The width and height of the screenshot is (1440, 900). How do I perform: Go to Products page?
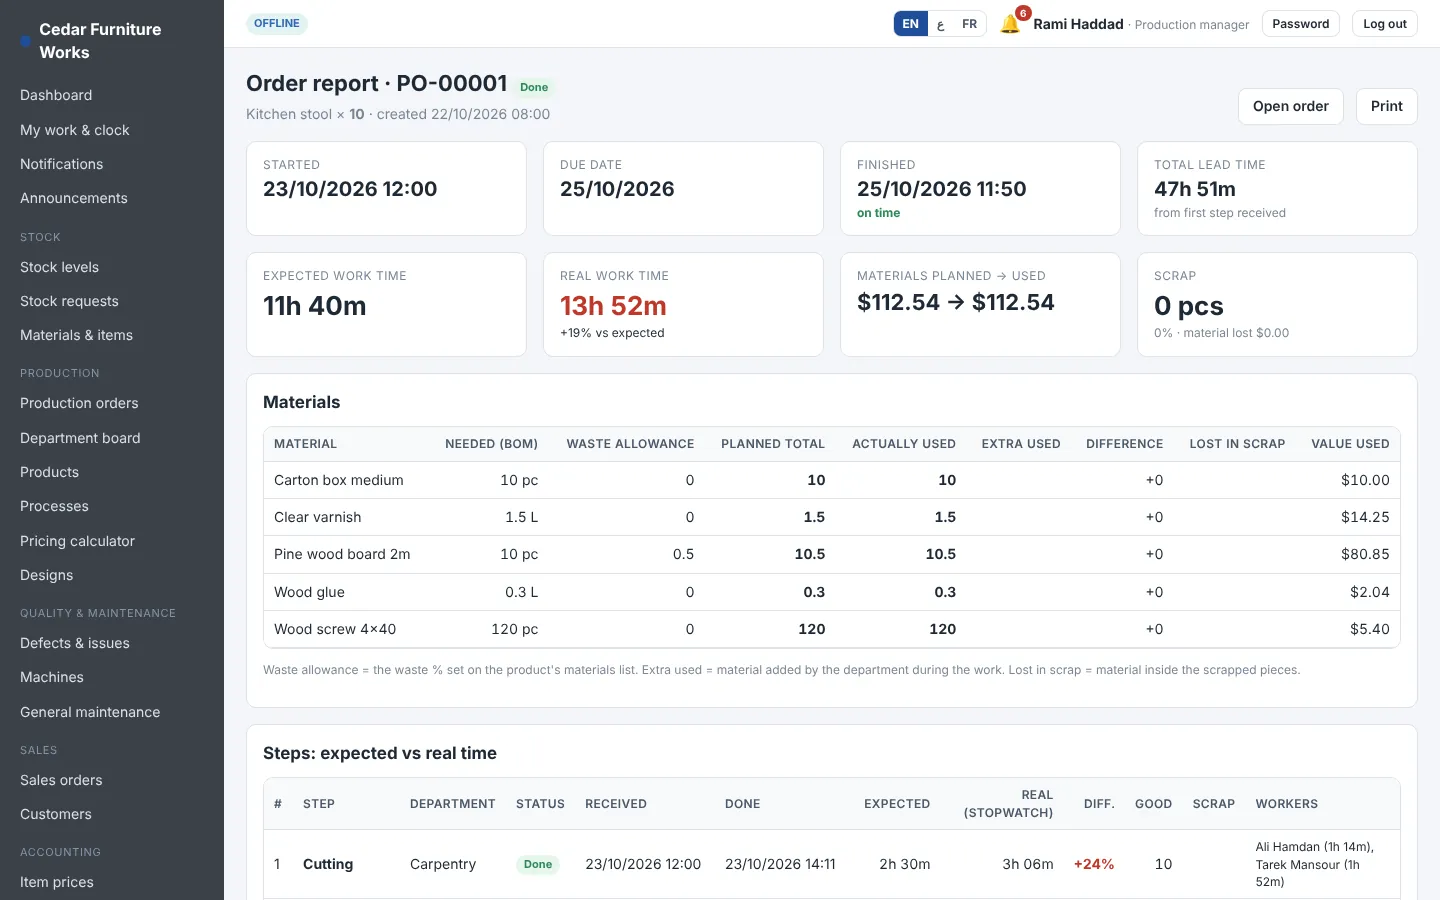coord(49,472)
